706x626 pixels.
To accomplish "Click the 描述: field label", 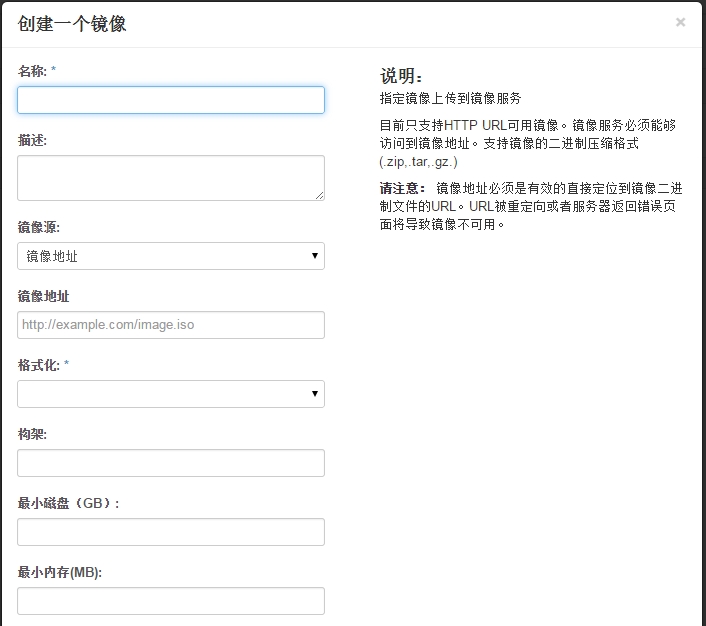I will coord(32,141).
